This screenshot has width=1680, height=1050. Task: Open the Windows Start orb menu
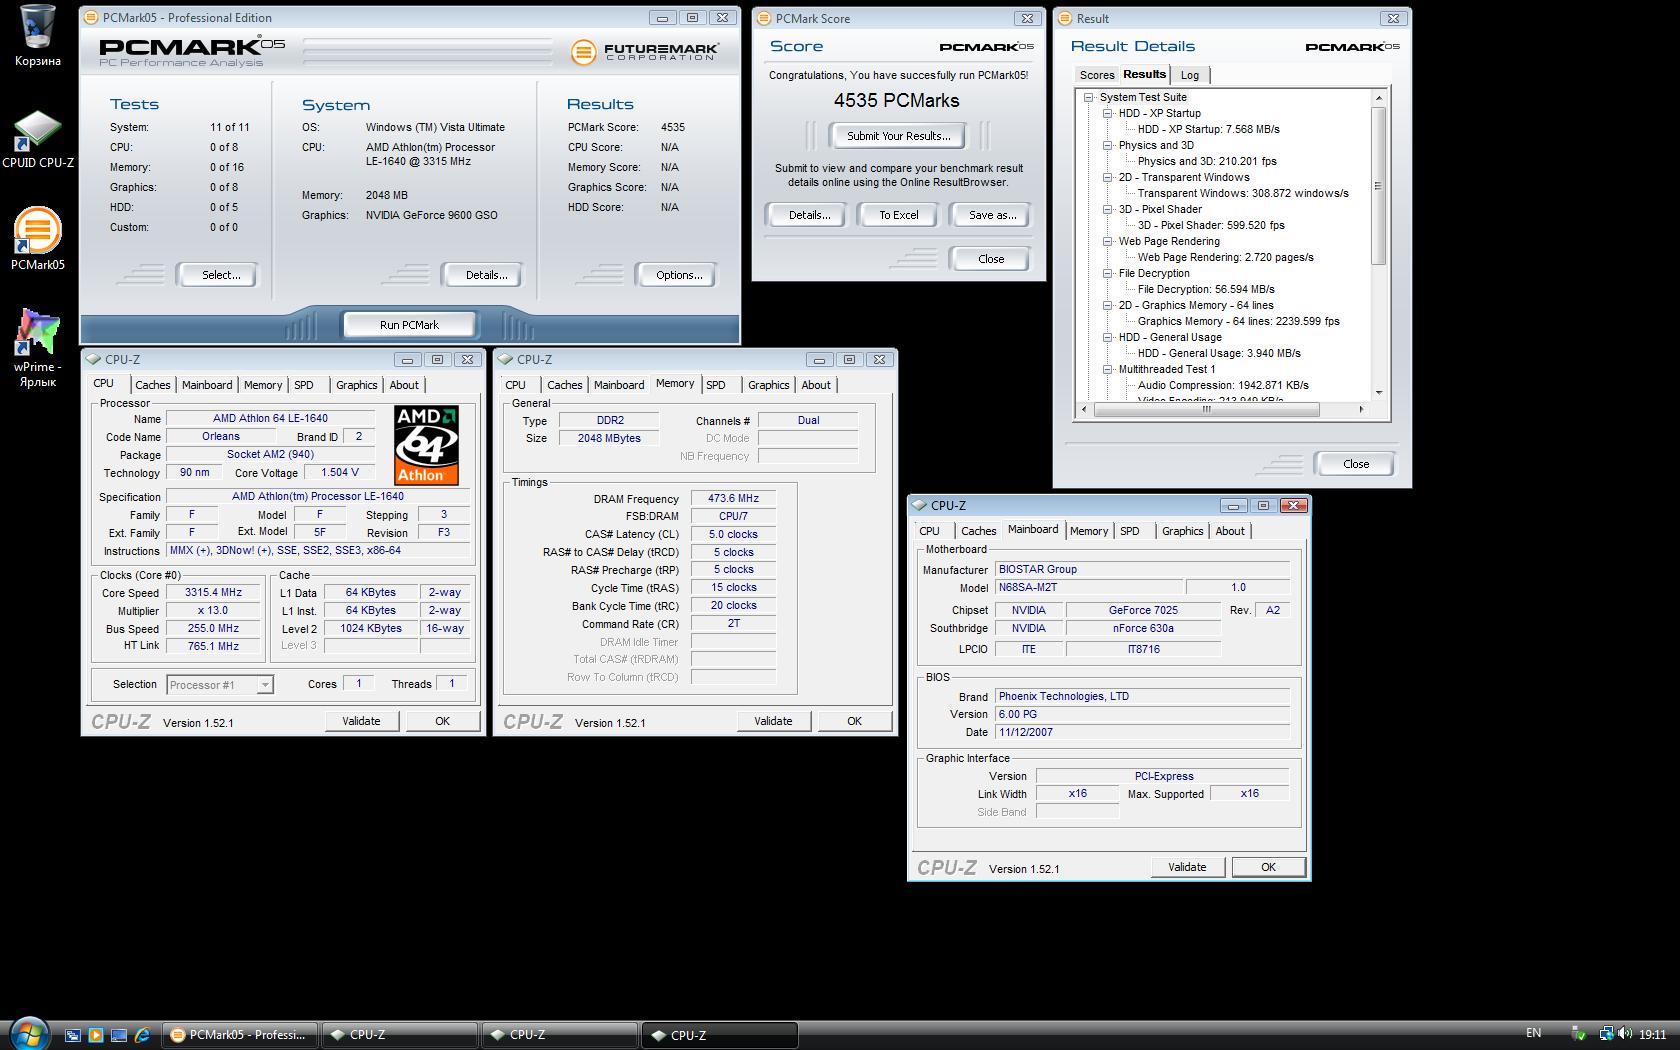(28, 1033)
